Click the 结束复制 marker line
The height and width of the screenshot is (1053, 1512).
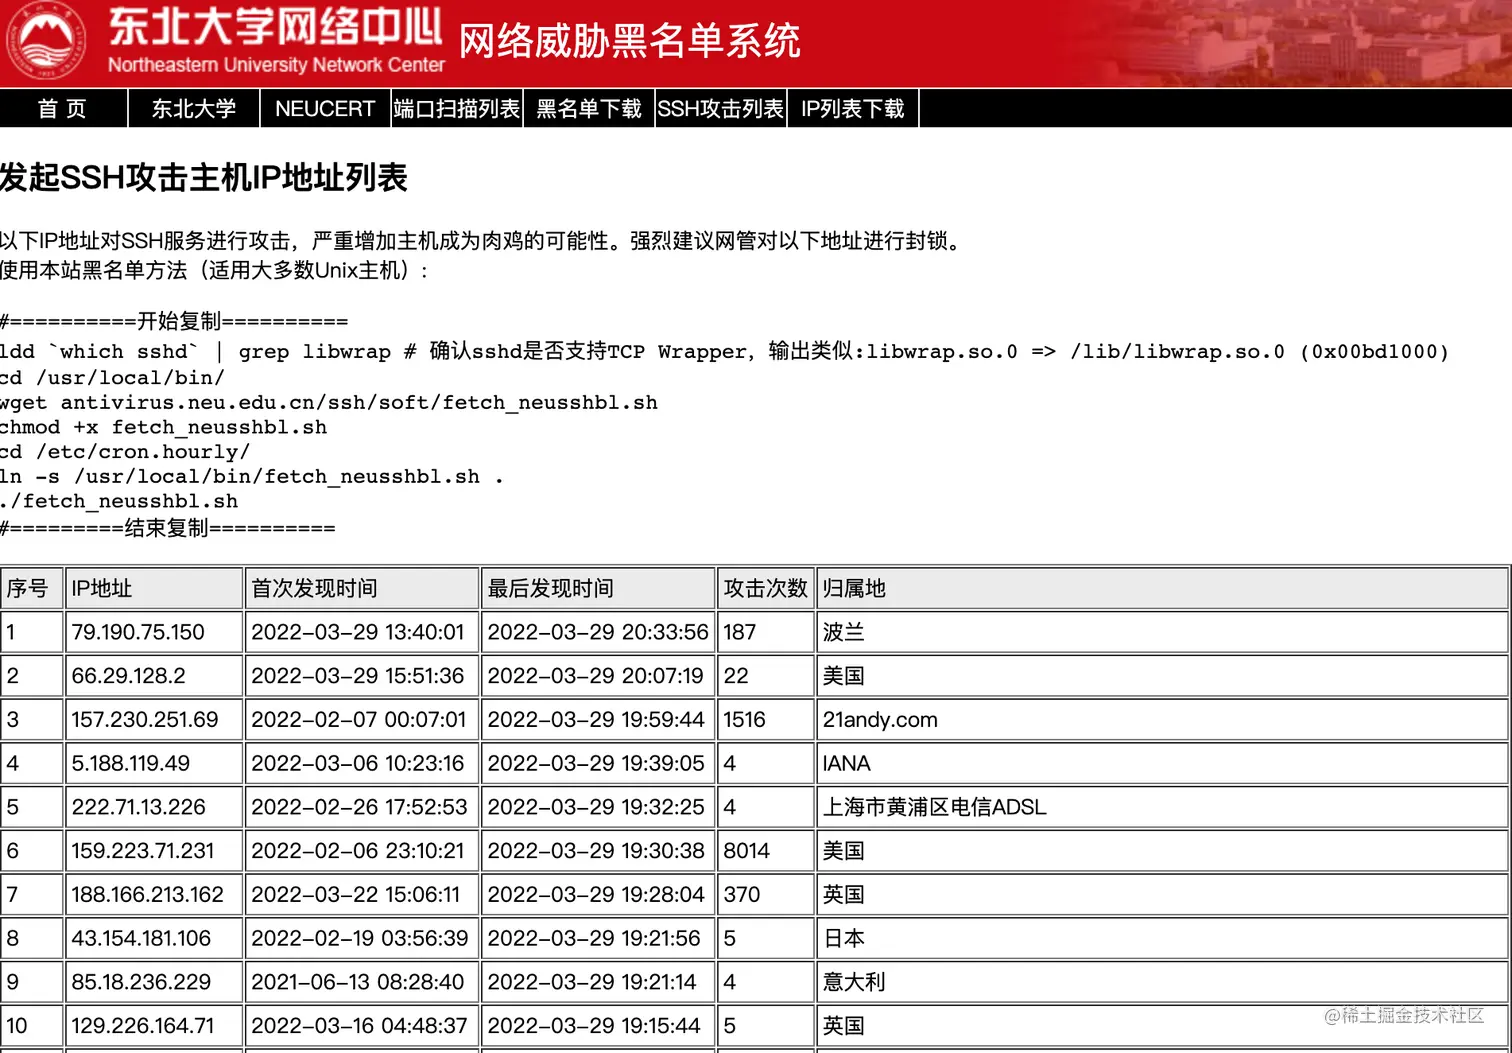(x=168, y=527)
